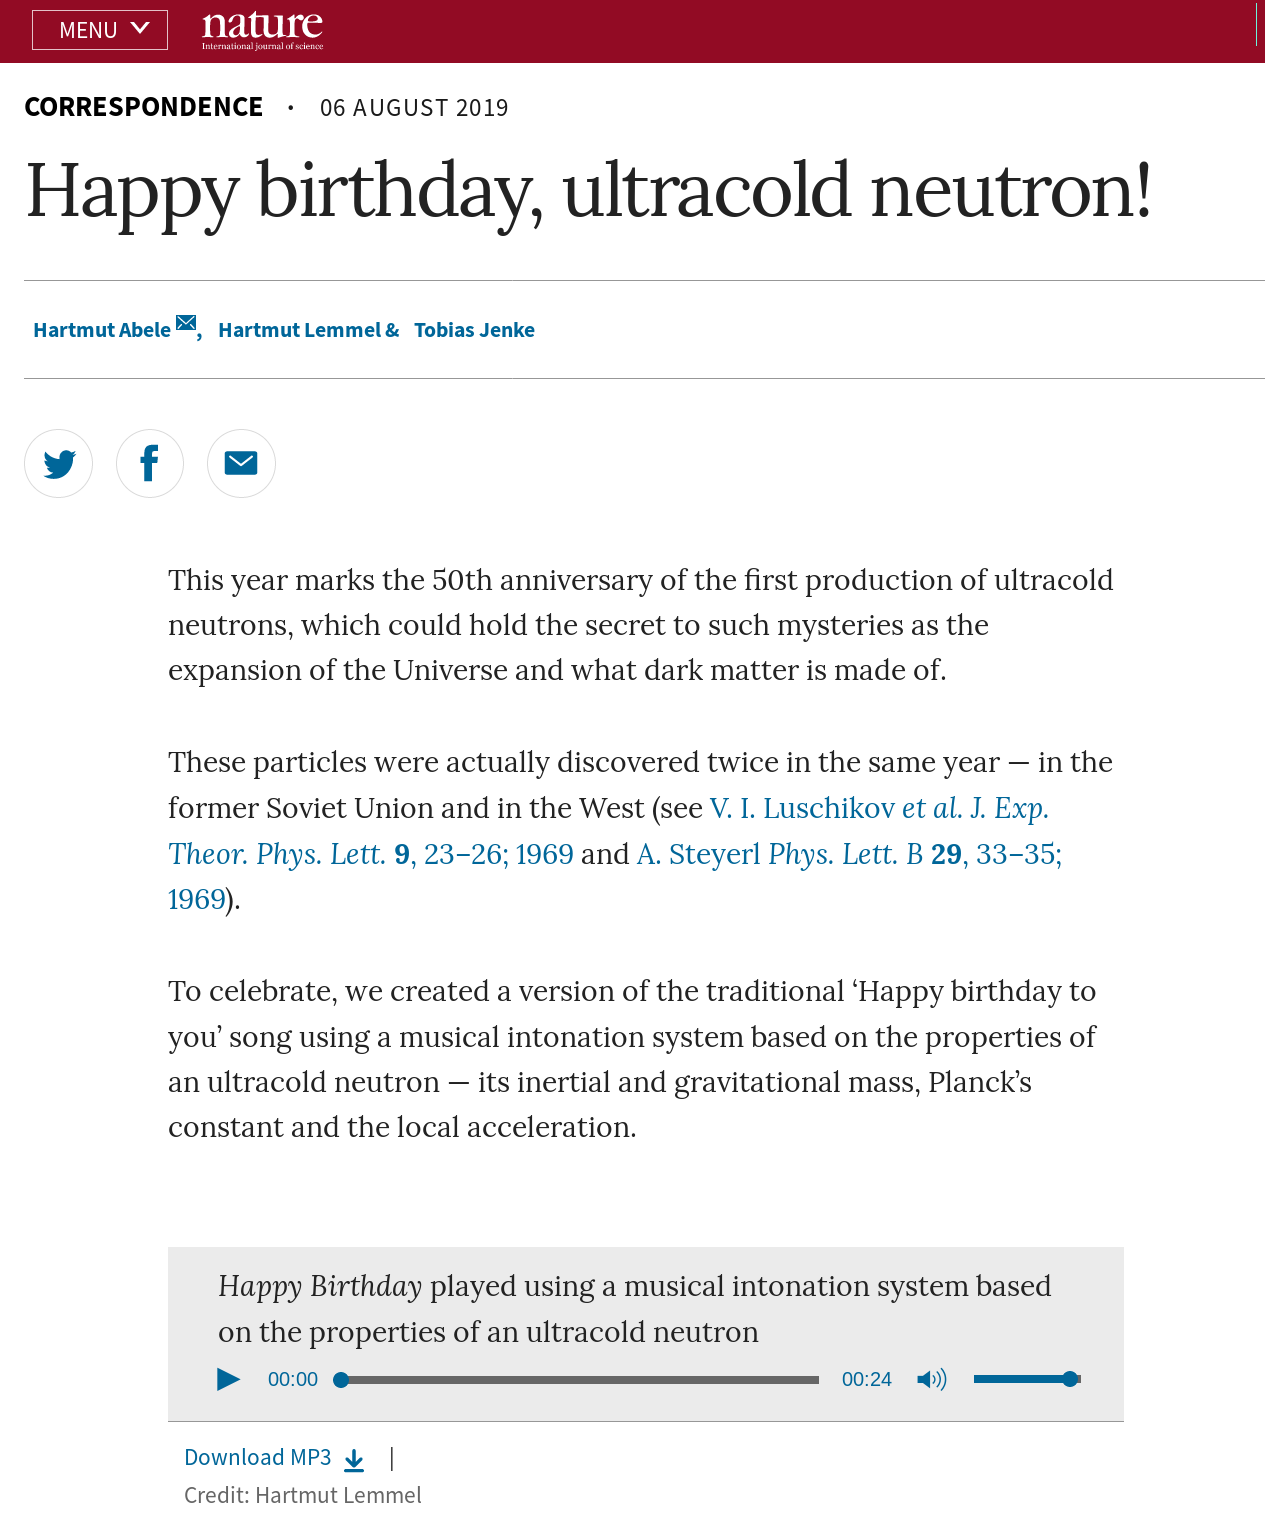Click envelope icon beside Hartmut Abele
This screenshot has width=1265, height=1529.
[186, 322]
